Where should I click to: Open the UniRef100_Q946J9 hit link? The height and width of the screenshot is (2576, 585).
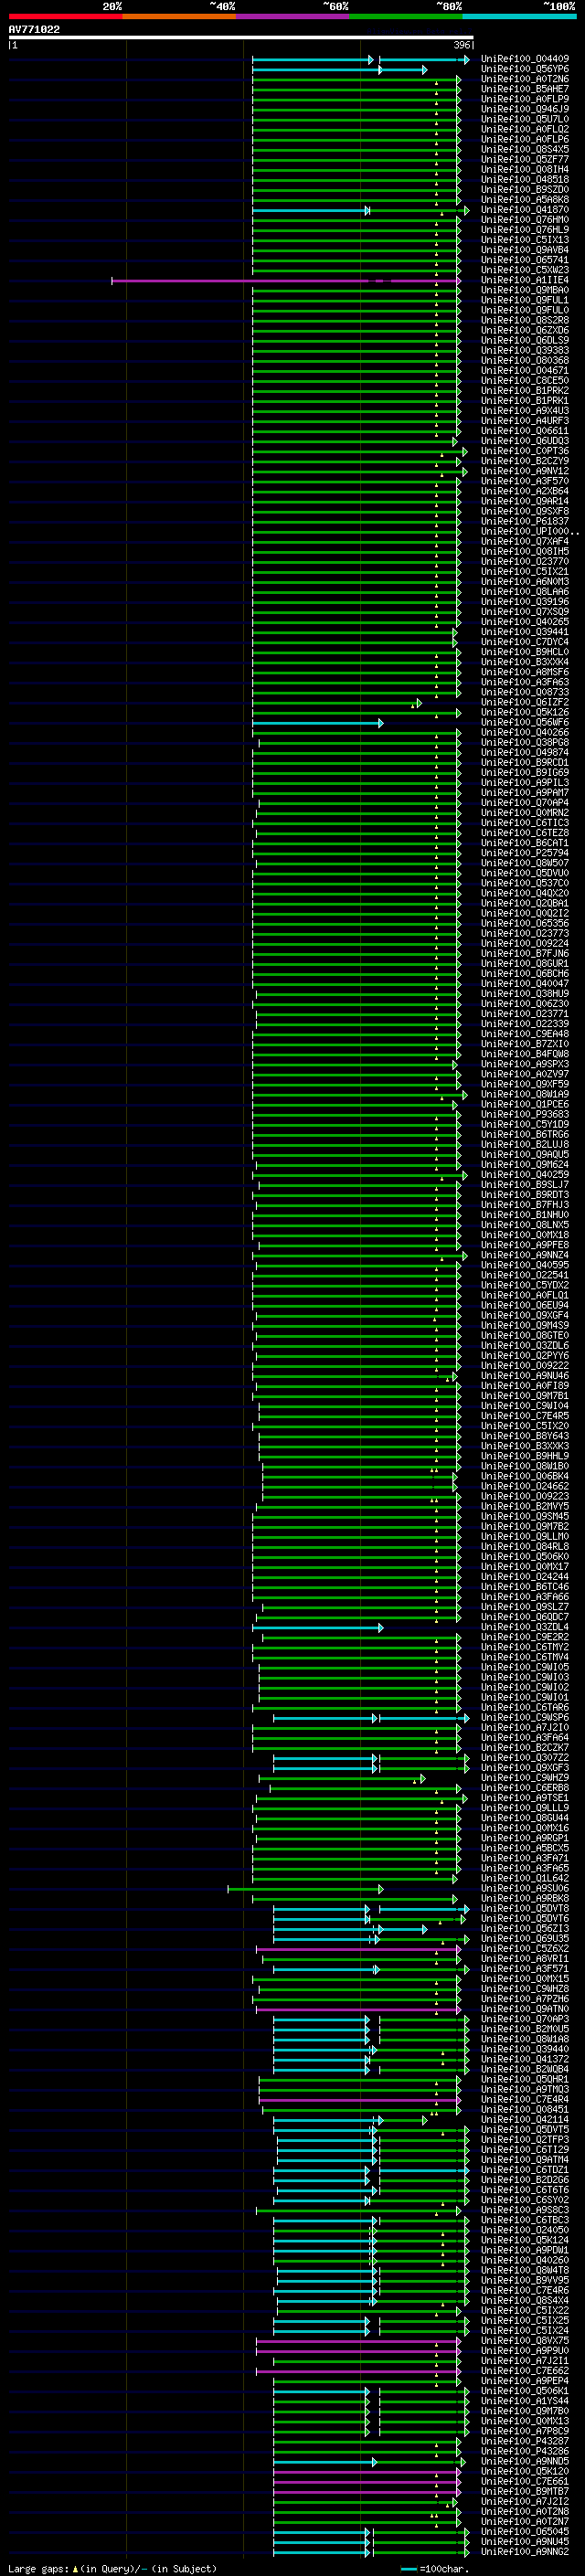[525, 109]
